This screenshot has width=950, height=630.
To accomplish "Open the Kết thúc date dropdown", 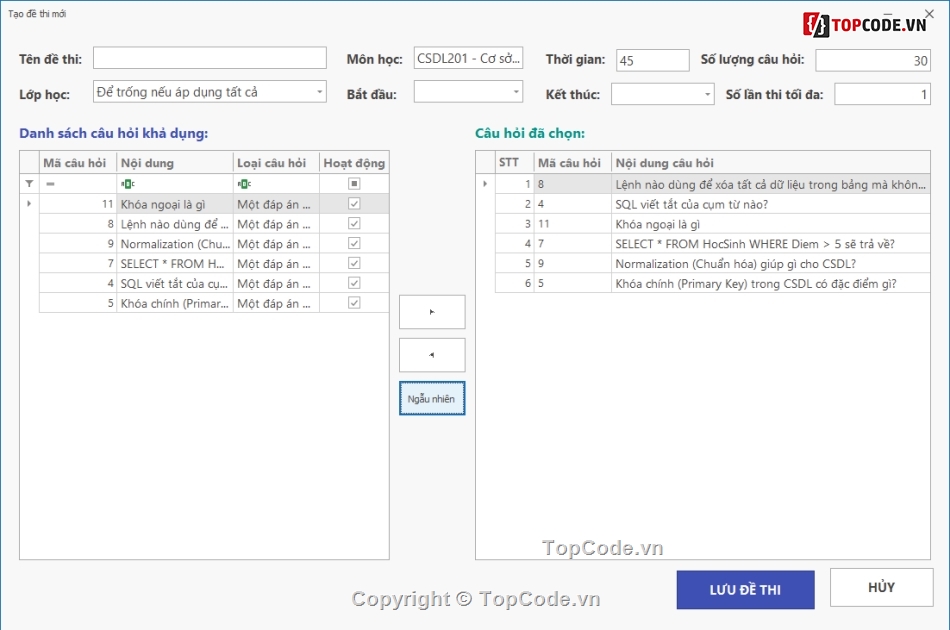I will [x=707, y=94].
